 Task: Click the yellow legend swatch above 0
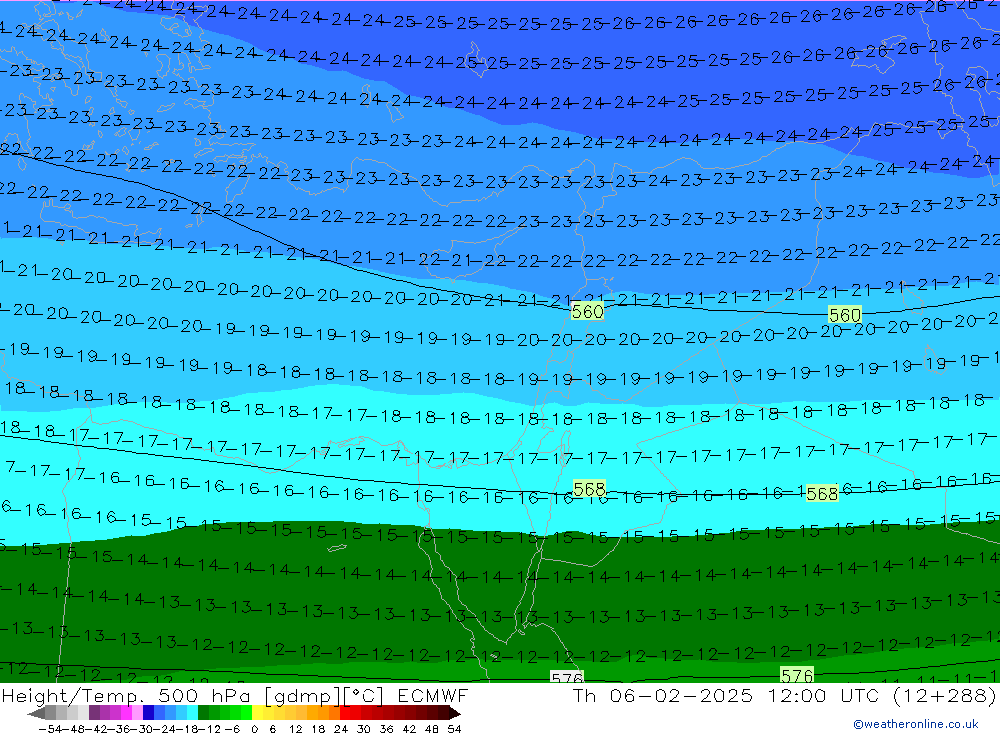[258, 712]
